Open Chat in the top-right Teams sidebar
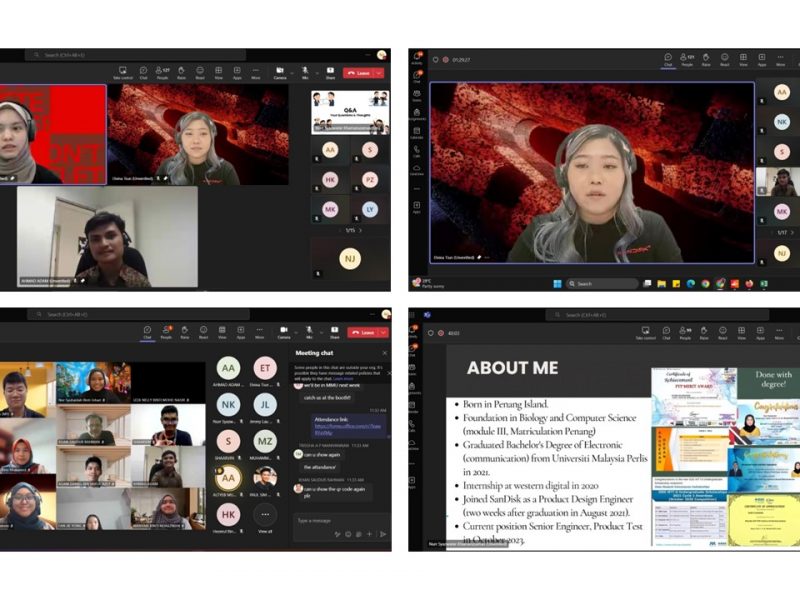 (x=417, y=77)
